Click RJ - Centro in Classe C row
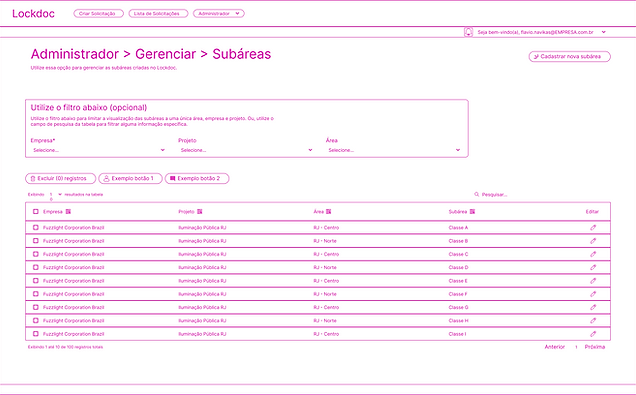 [326, 254]
